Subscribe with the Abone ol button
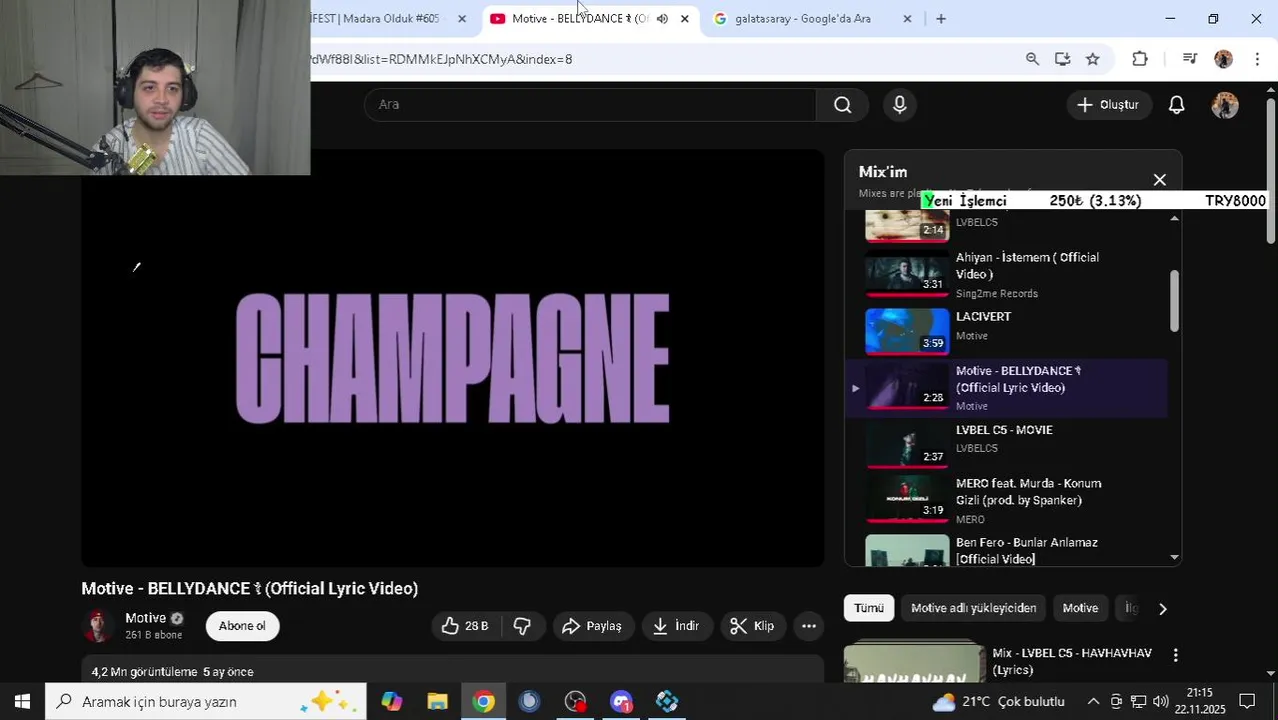Image resolution: width=1278 pixels, height=720 pixels. (x=242, y=626)
